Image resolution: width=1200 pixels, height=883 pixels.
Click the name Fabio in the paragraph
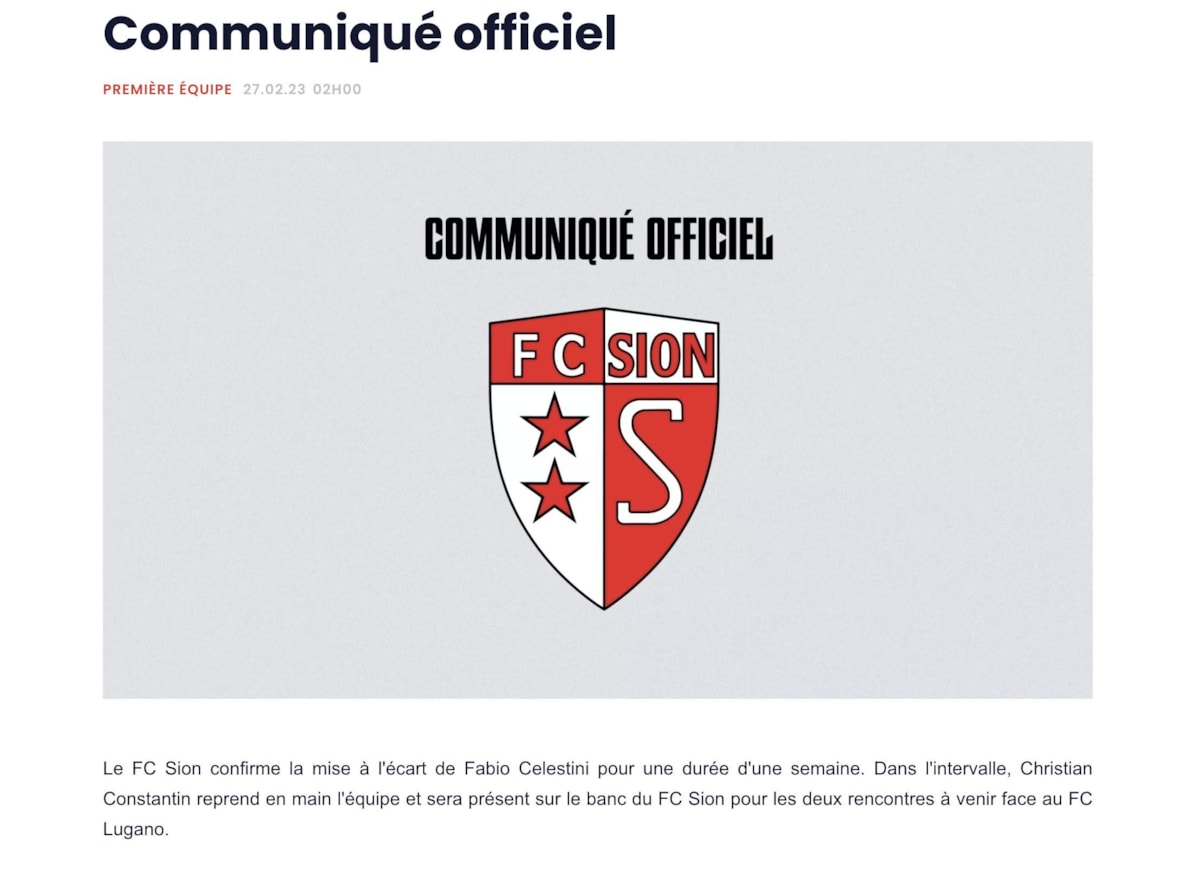(x=488, y=769)
